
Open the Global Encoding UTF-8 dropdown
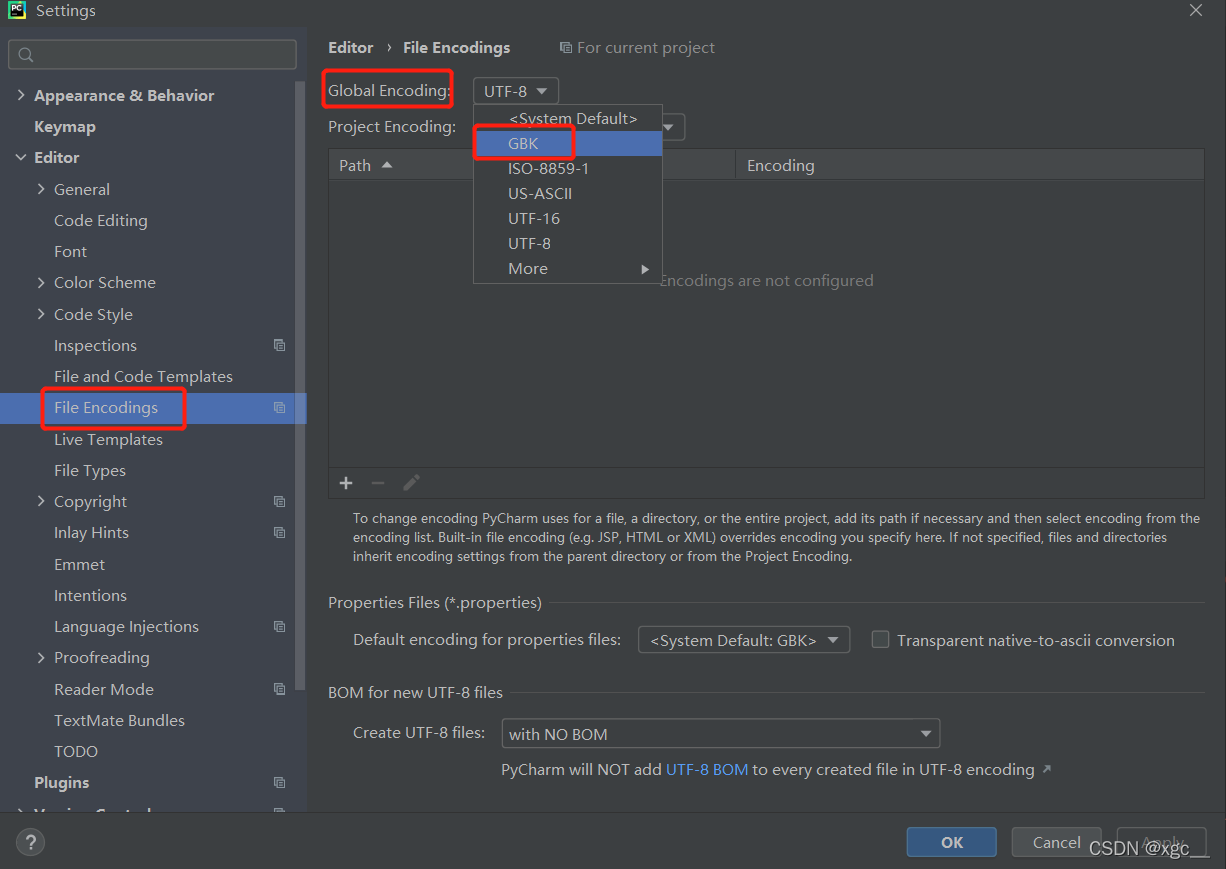pyautogui.click(x=516, y=91)
